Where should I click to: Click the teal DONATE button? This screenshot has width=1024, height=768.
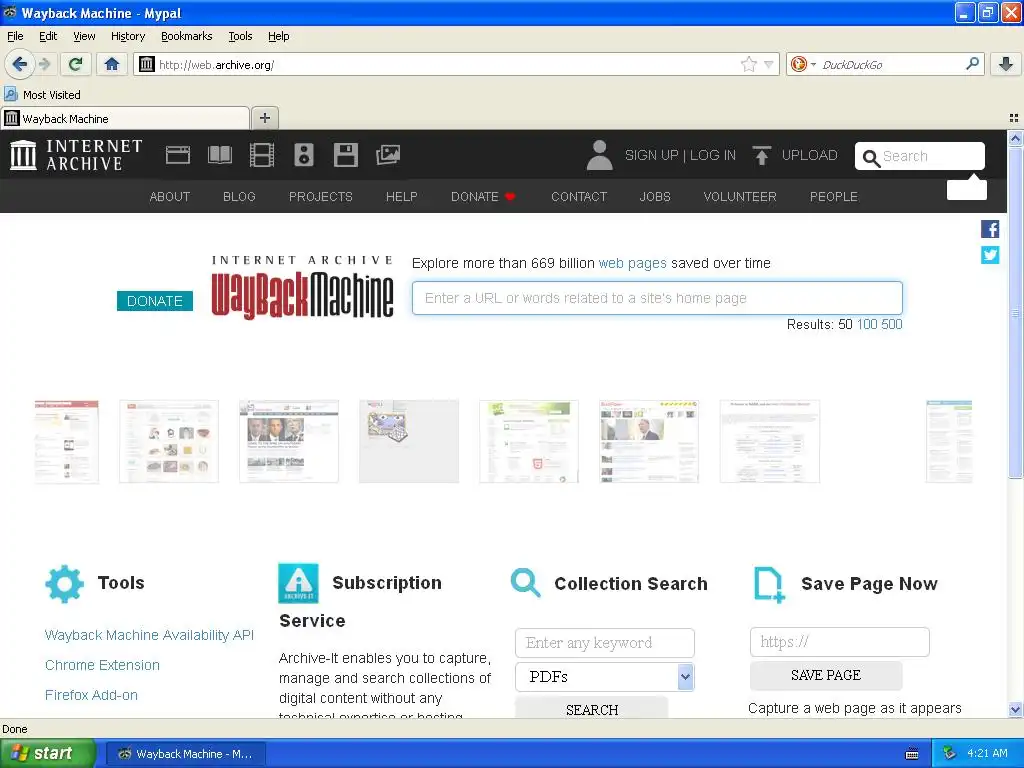[x=155, y=301]
